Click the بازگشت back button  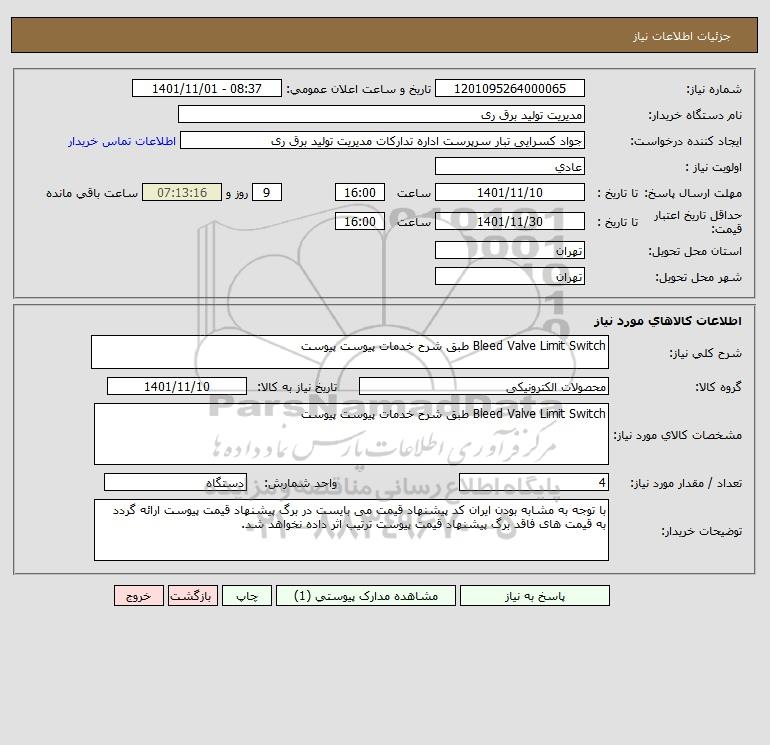192,596
